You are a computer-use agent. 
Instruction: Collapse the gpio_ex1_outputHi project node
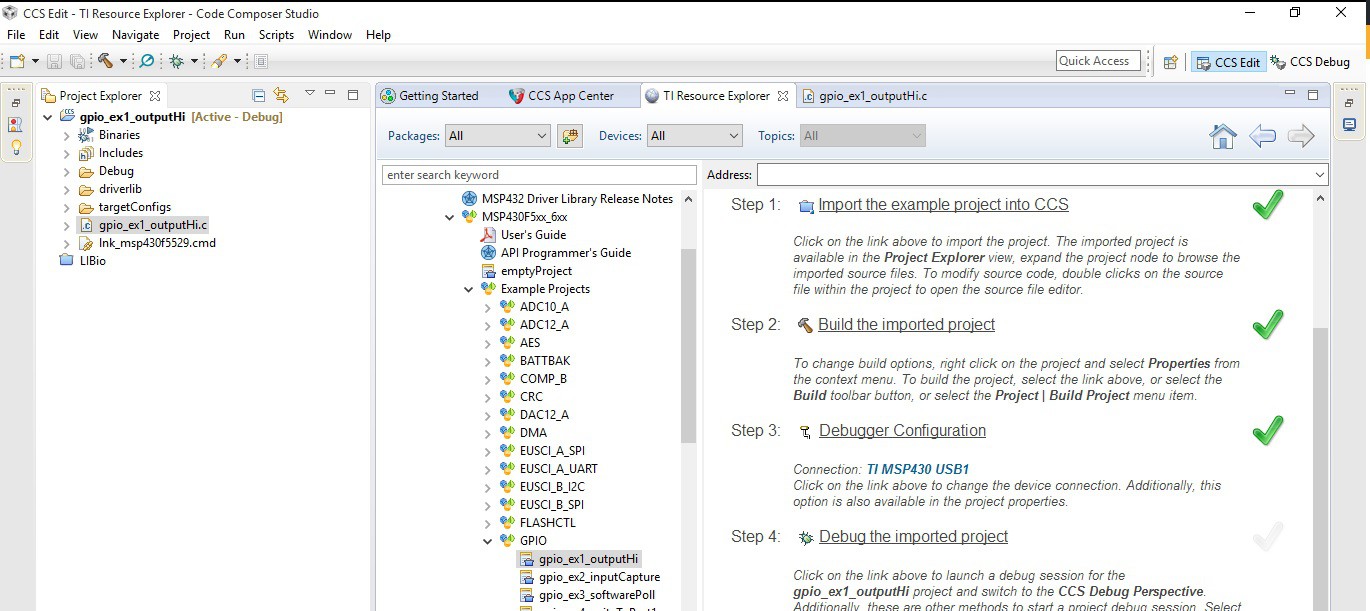tap(48, 117)
